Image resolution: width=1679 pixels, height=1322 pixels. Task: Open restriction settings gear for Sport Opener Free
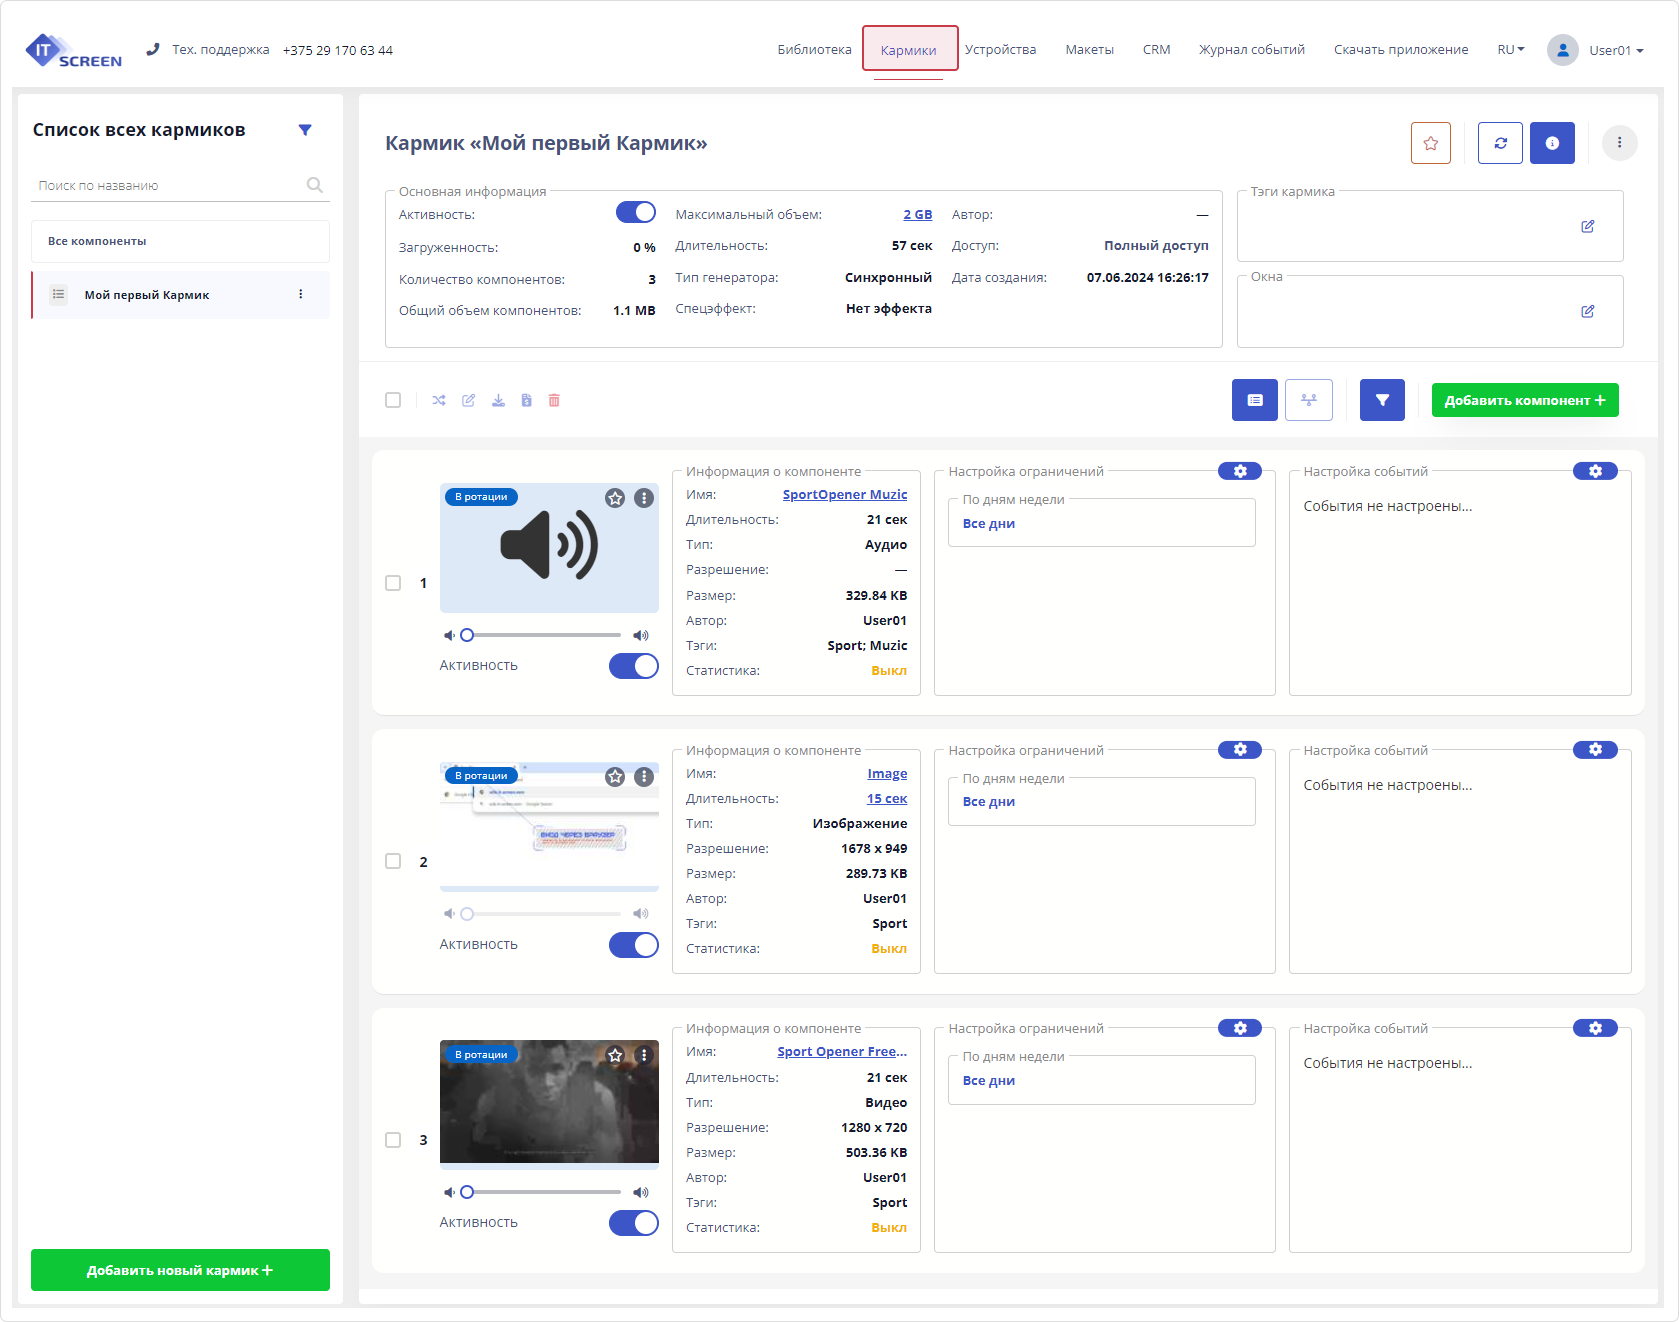1240,1028
